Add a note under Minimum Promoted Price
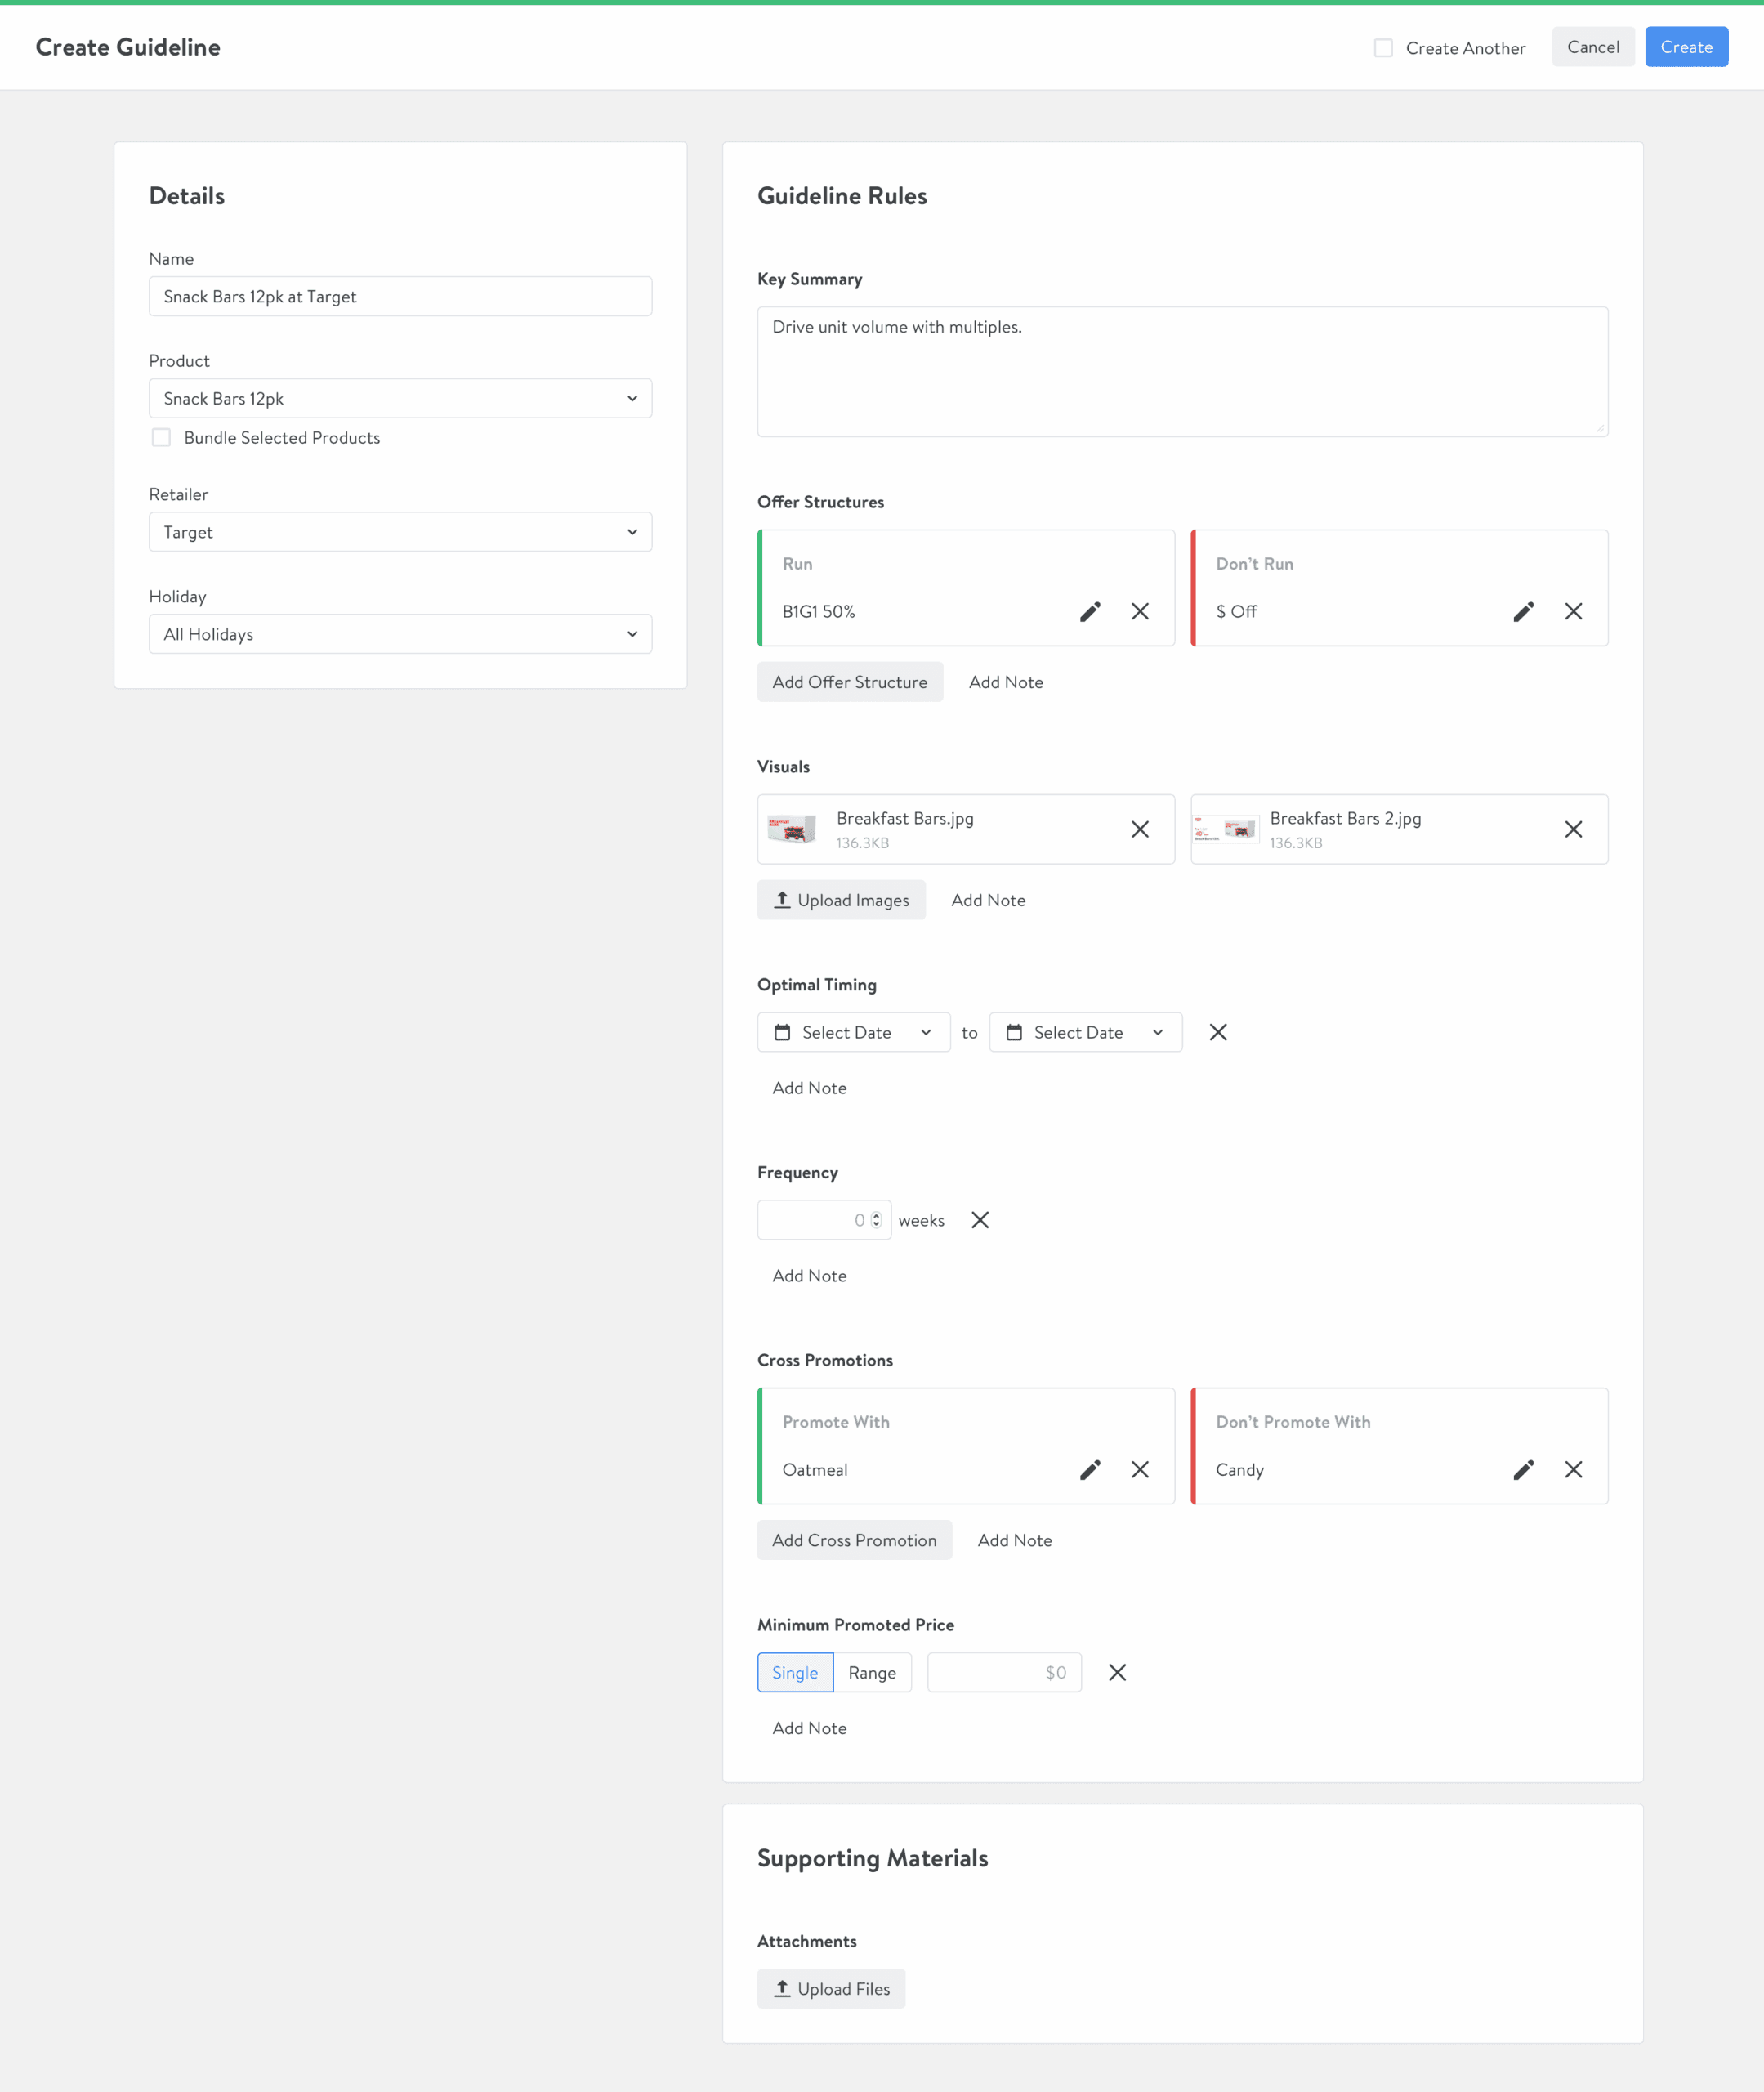 (x=809, y=1728)
